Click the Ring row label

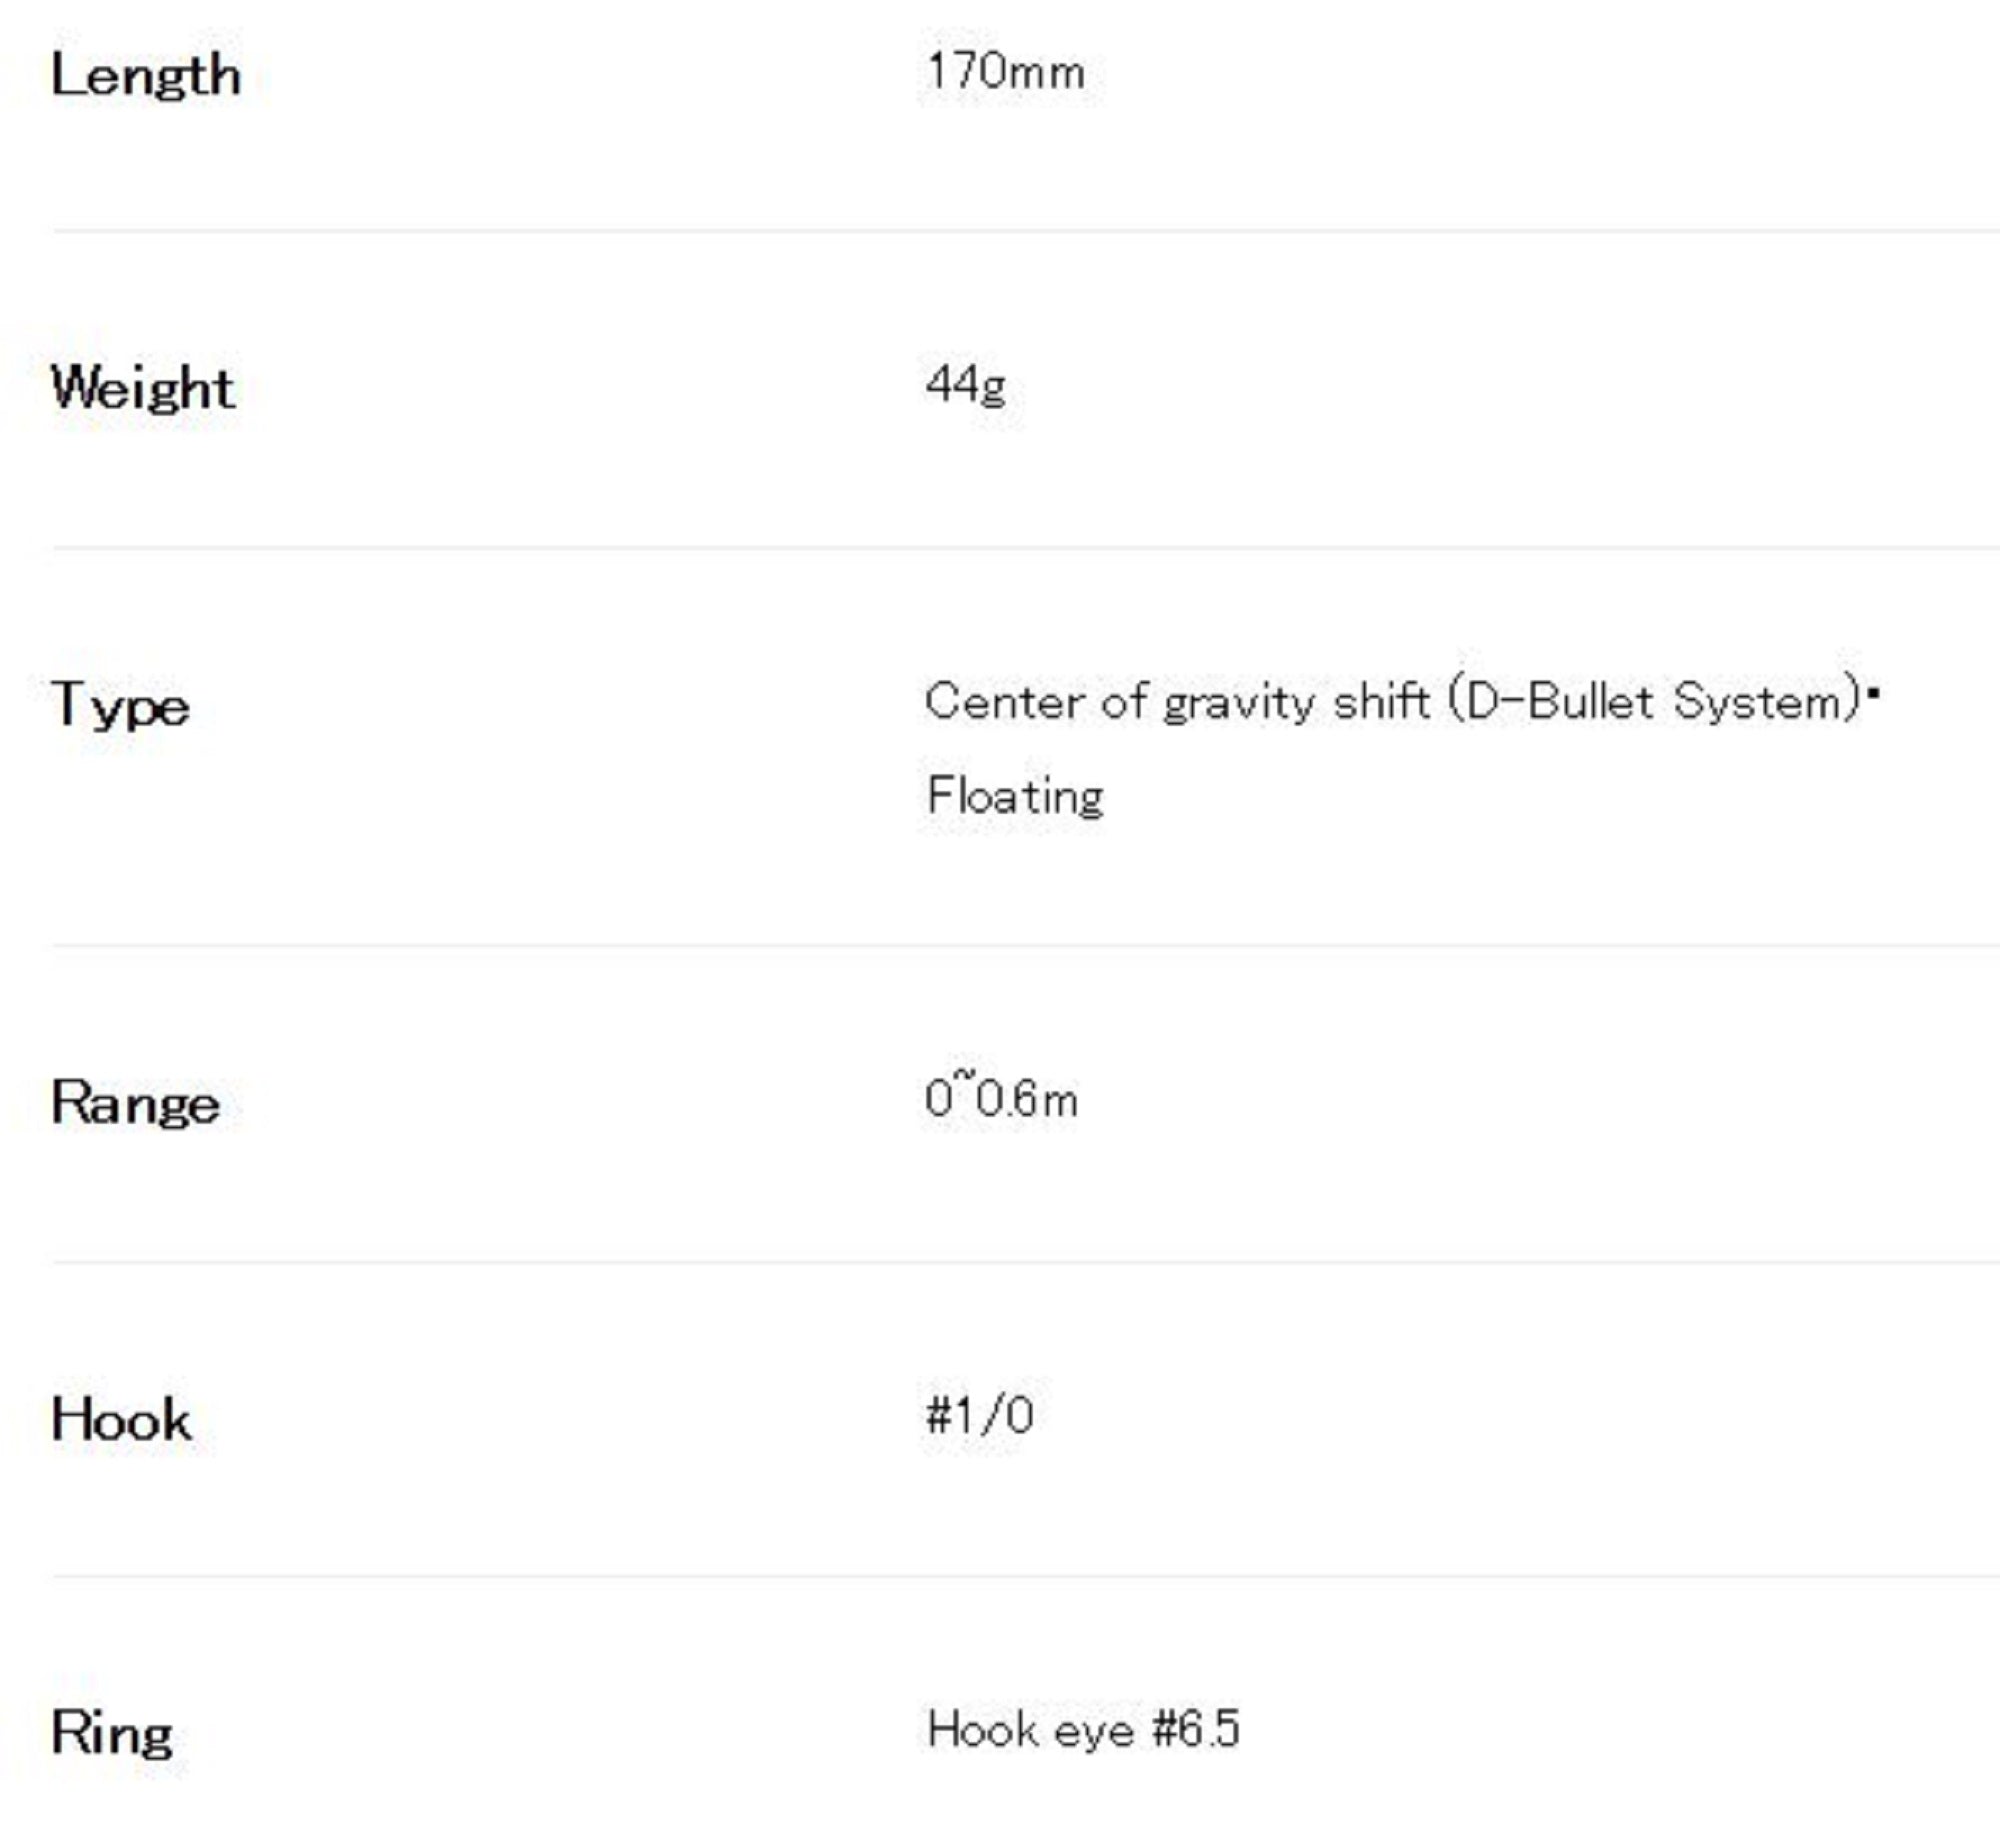coord(112,1733)
